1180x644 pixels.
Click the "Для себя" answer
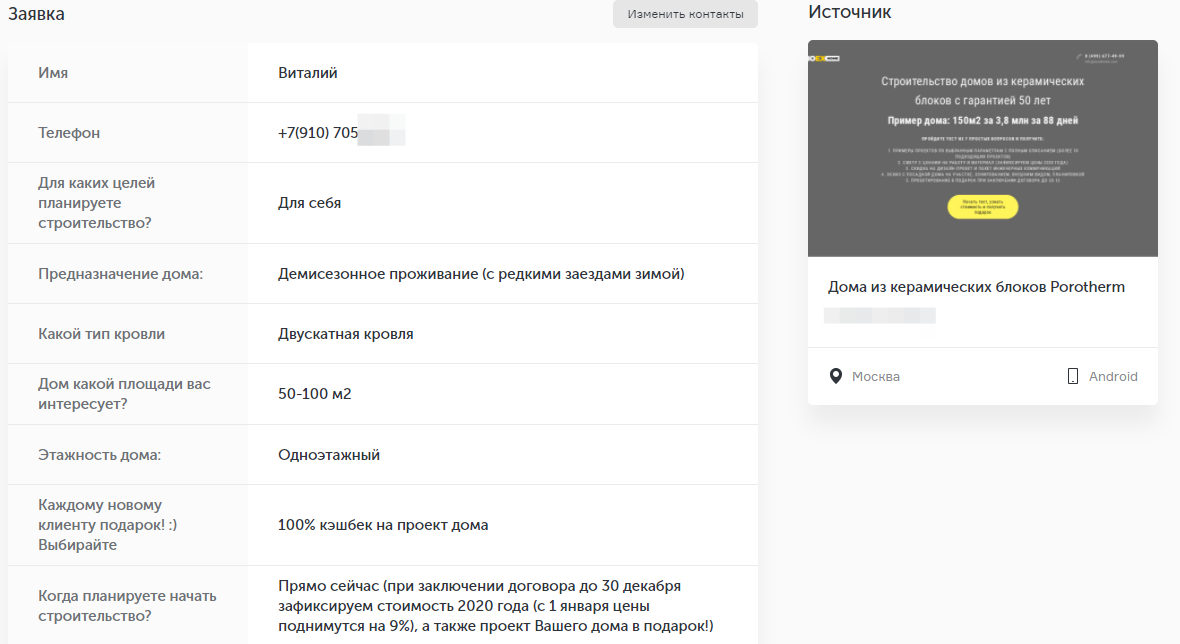coord(309,203)
